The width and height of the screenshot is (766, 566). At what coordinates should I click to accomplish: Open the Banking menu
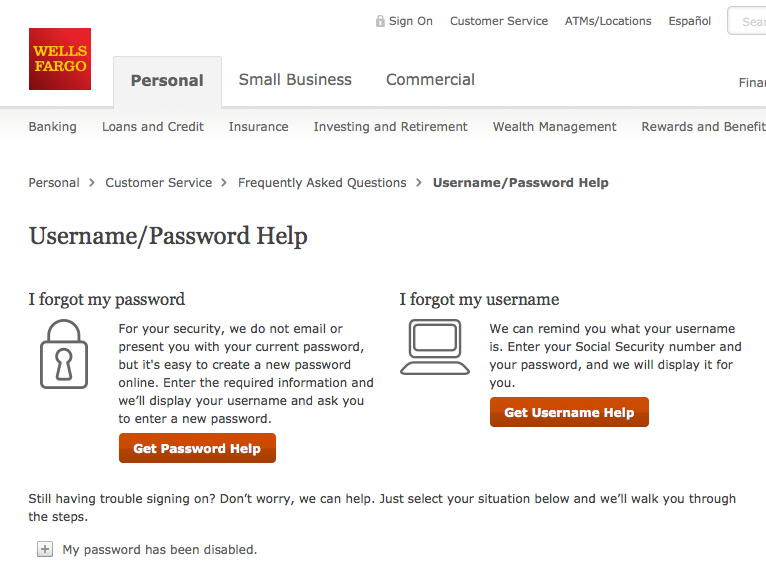(x=53, y=127)
